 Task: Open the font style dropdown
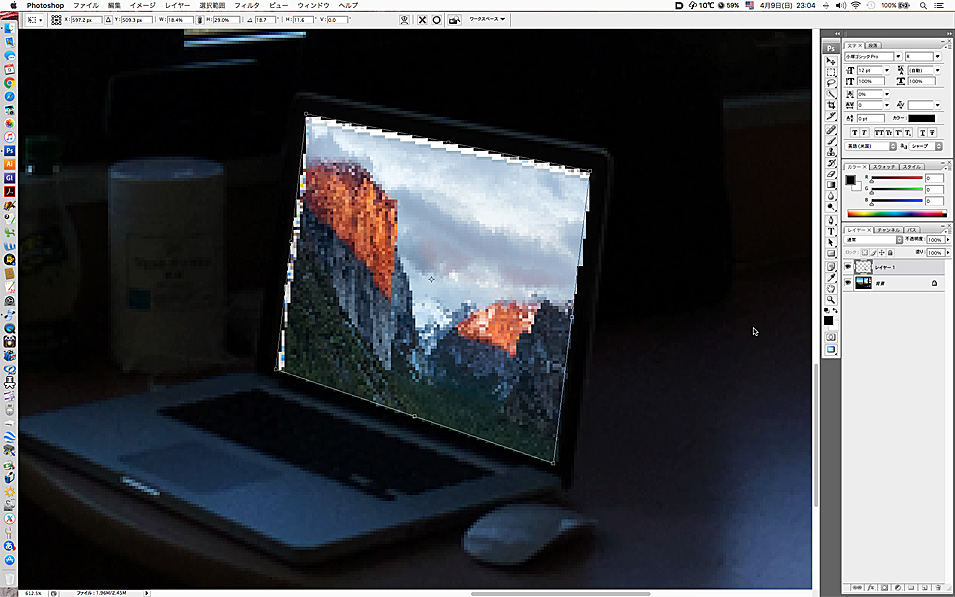click(x=937, y=57)
